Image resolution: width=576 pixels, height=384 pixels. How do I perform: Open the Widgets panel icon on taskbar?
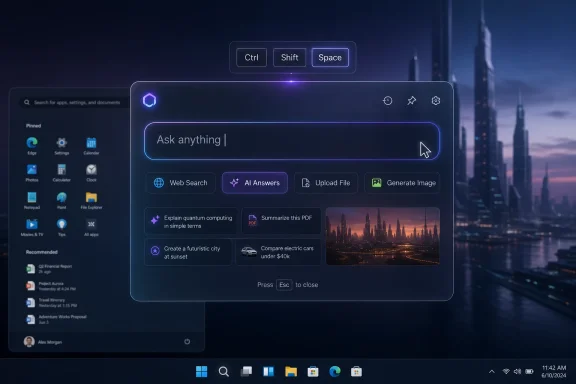tap(269, 372)
